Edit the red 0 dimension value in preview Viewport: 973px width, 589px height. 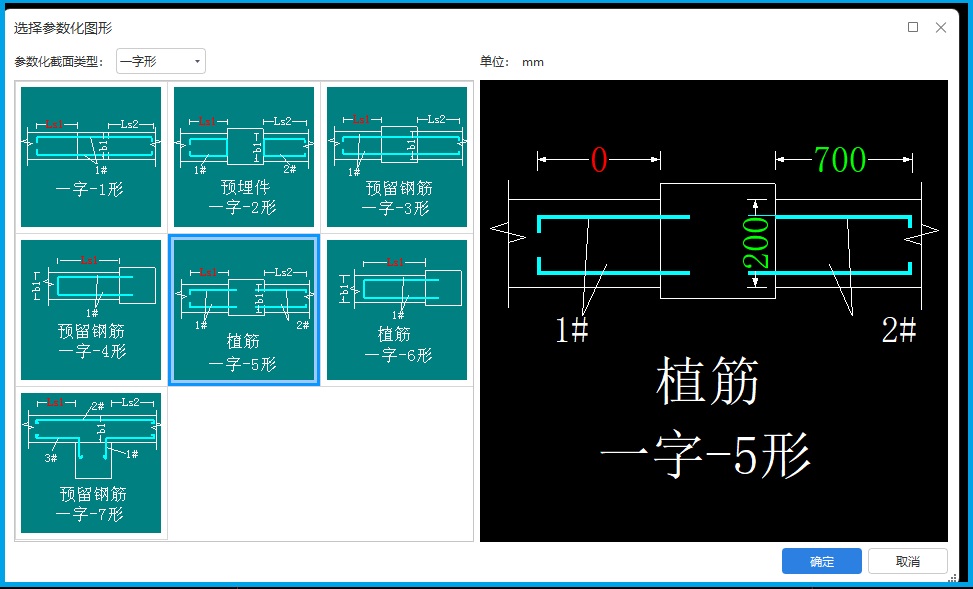pos(599,160)
